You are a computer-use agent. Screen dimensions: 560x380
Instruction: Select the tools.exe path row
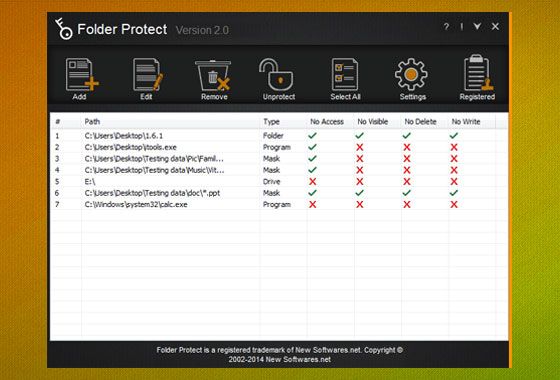point(279,147)
